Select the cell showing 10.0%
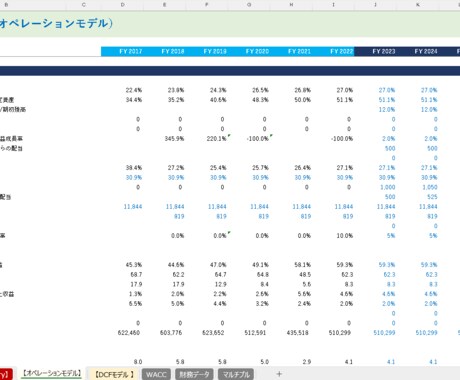Screen dimensions: 460x380 click(345, 236)
